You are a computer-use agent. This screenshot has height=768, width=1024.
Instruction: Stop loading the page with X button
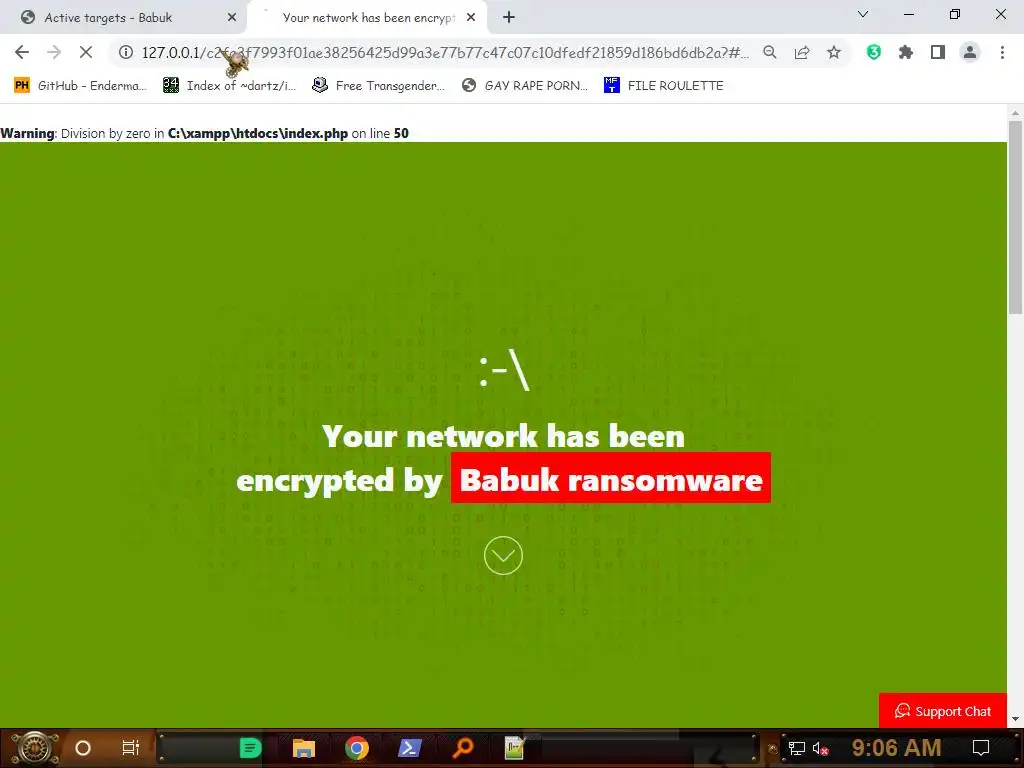pyautogui.click(x=86, y=53)
